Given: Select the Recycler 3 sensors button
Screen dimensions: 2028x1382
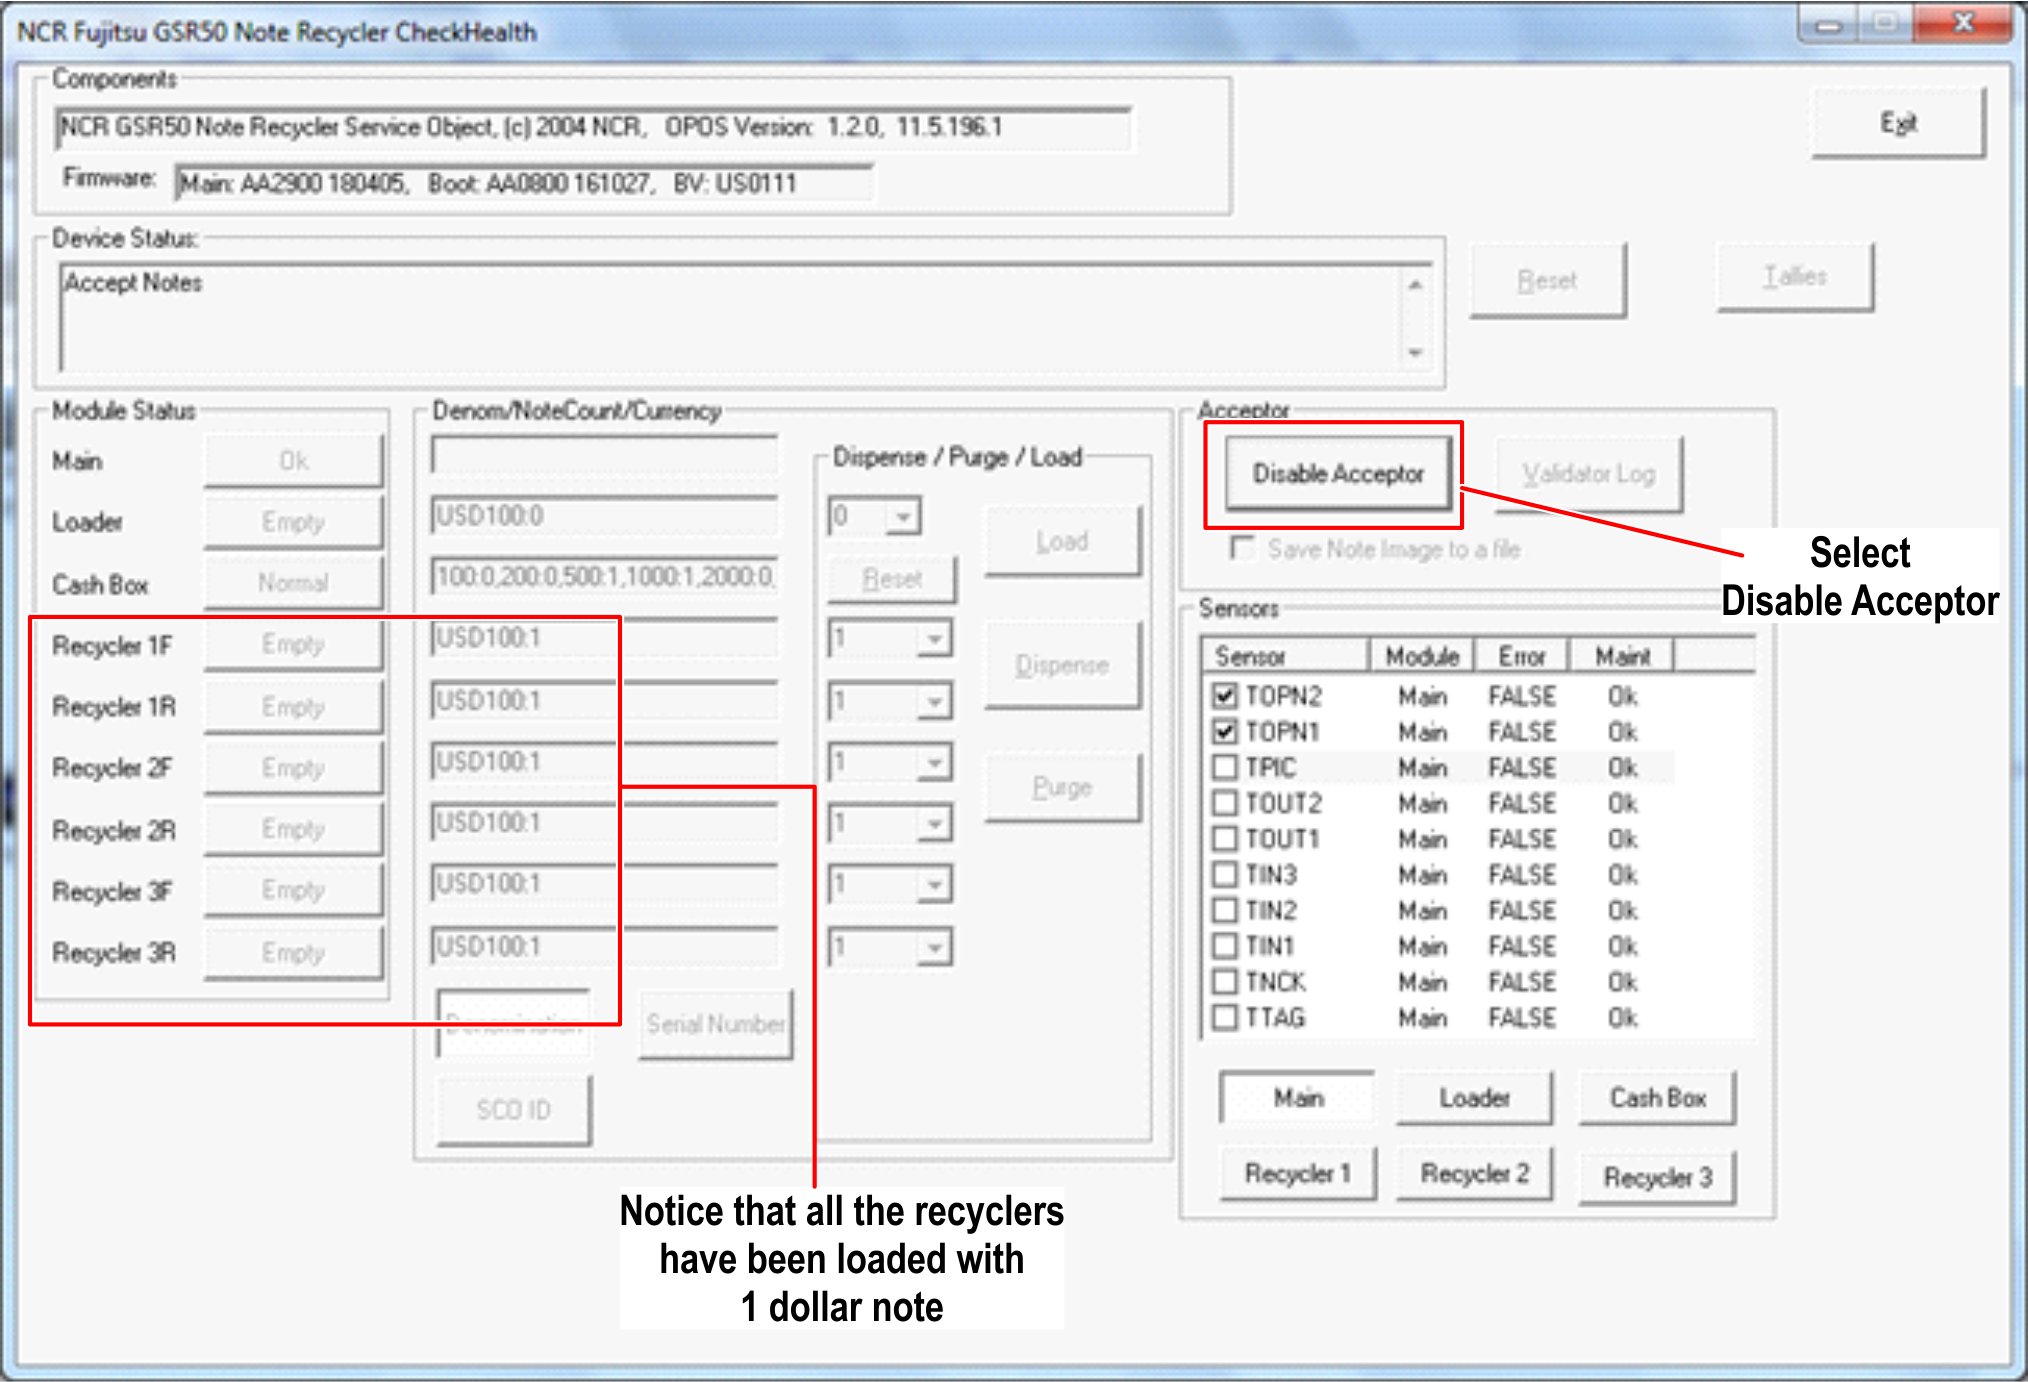Looking at the screenshot, I should point(1658,1178).
